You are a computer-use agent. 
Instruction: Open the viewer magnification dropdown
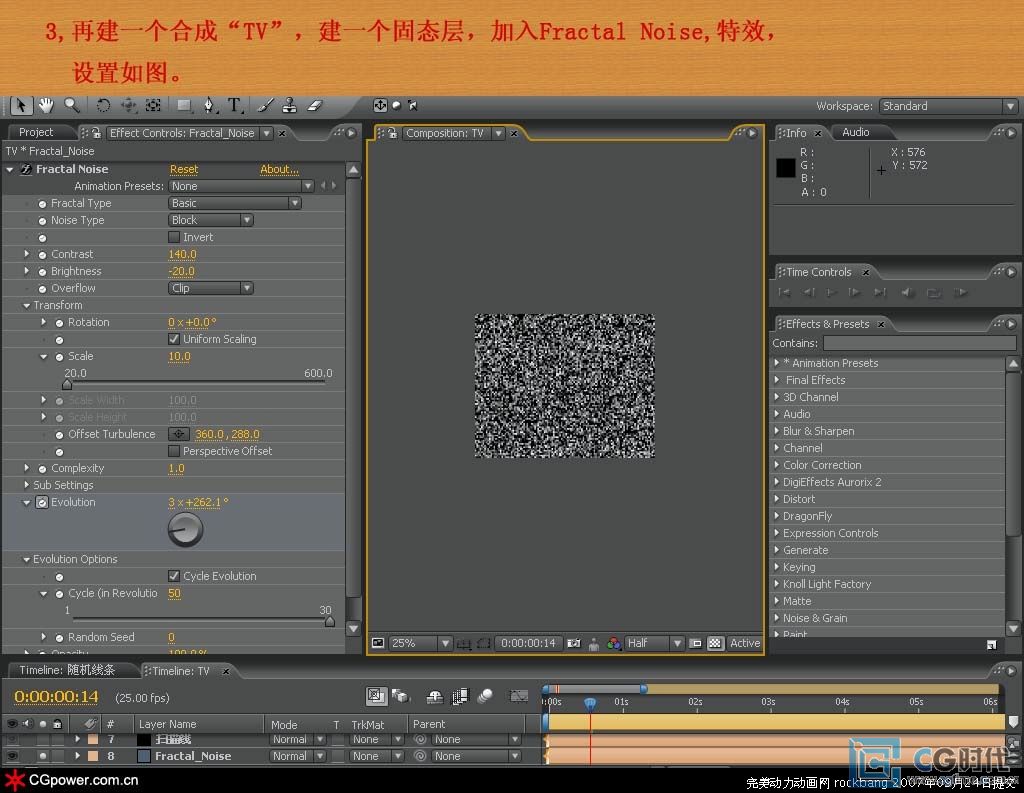(420, 643)
